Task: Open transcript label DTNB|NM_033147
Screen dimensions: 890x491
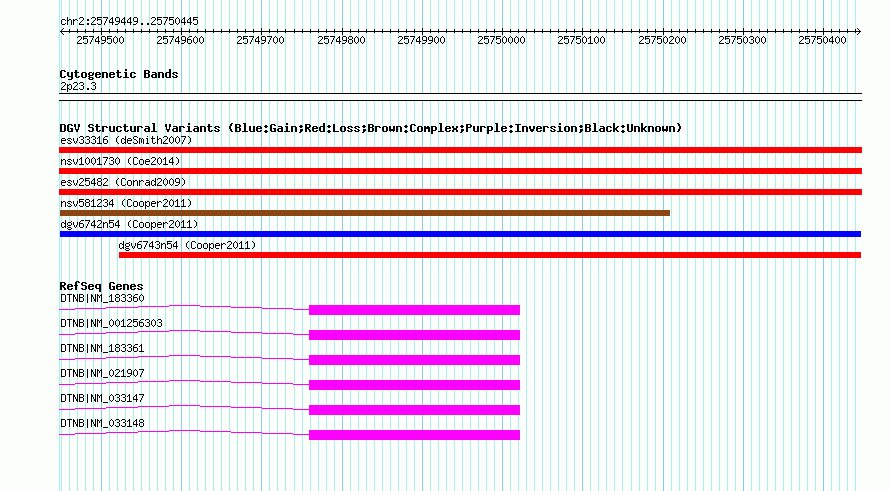Action: (x=102, y=398)
